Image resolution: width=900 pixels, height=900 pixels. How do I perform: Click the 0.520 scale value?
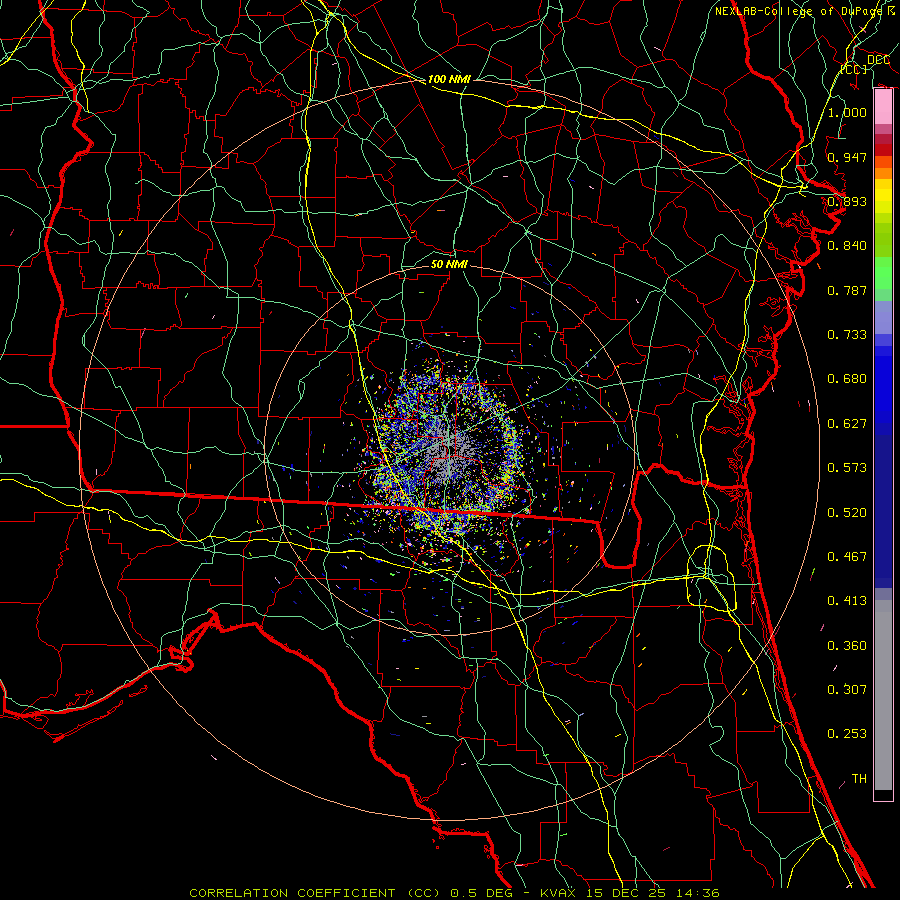pyautogui.click(x=847, y=513)
